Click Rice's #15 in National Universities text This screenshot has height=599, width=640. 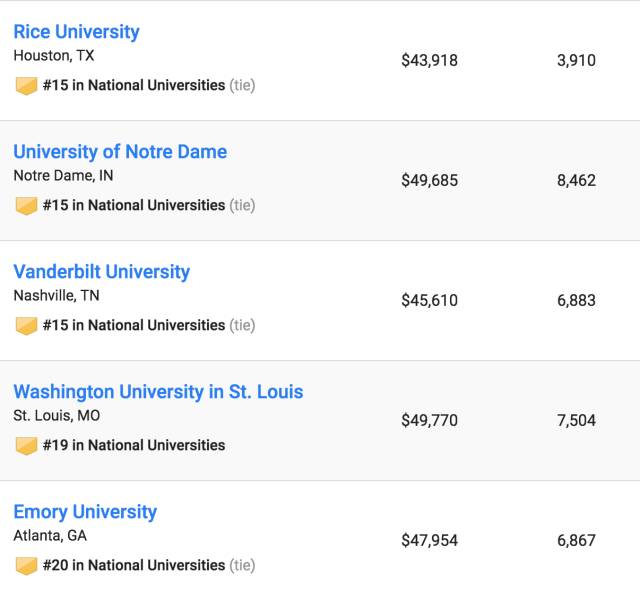pos(134,86)
